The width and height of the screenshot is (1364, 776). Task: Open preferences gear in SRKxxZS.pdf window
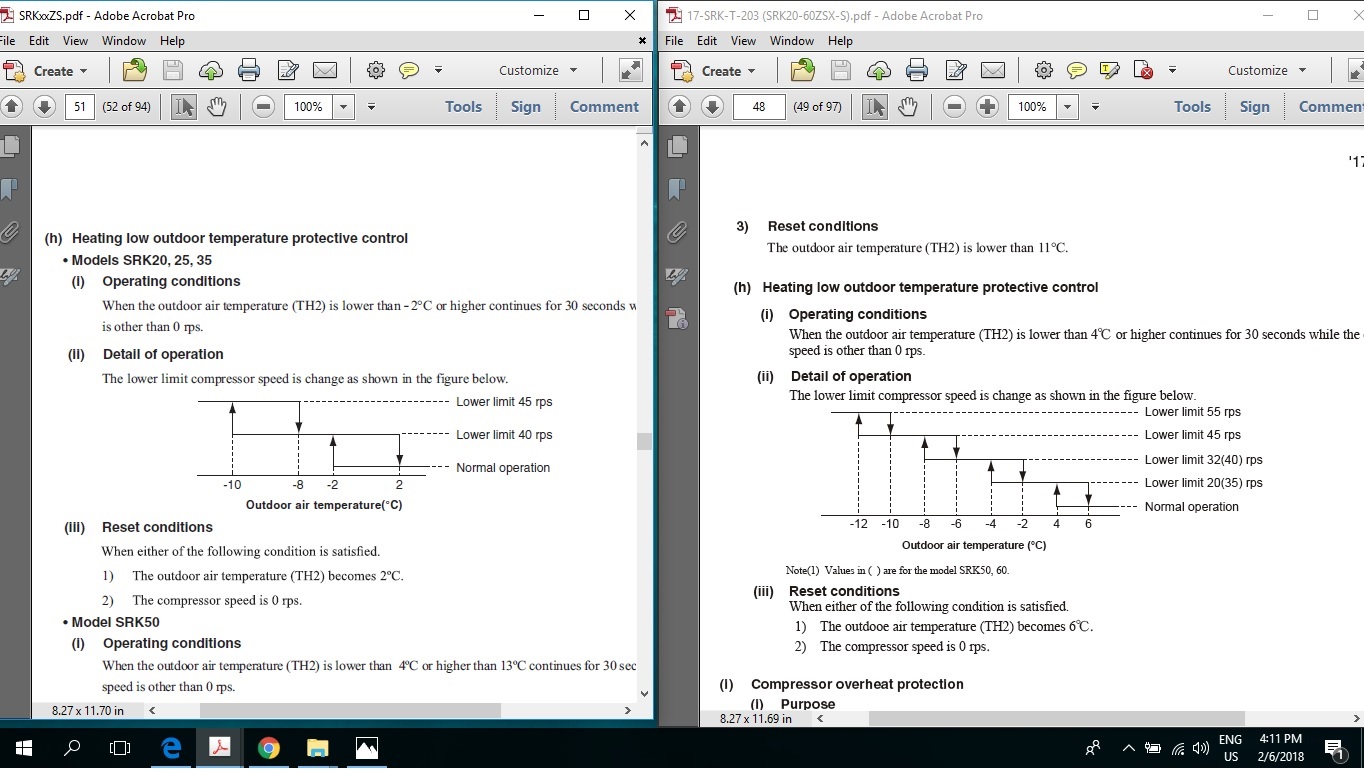click(x=376, y=70)
